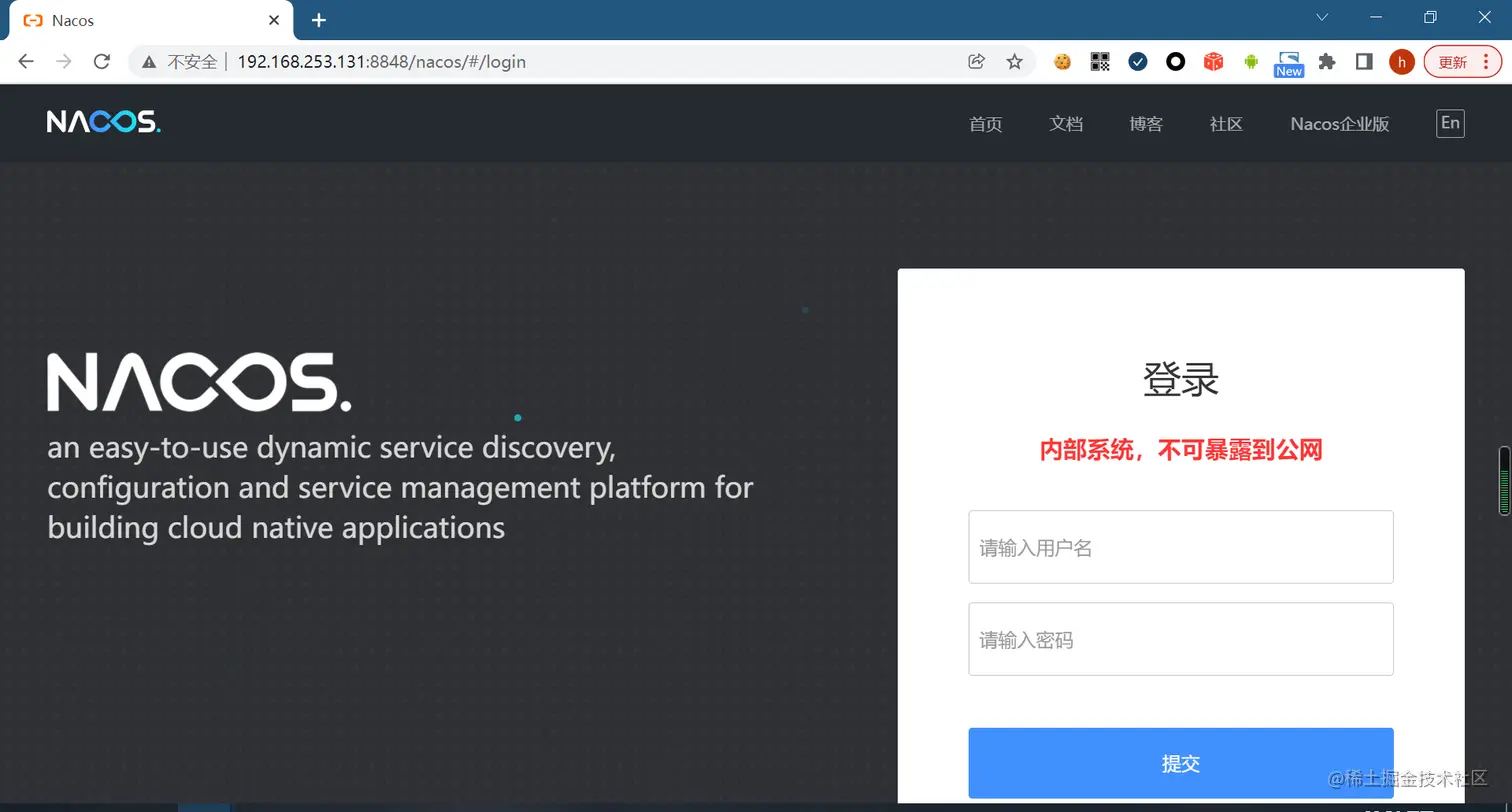
Task: Click the address bar URL
Action: [x=382, y=62]
